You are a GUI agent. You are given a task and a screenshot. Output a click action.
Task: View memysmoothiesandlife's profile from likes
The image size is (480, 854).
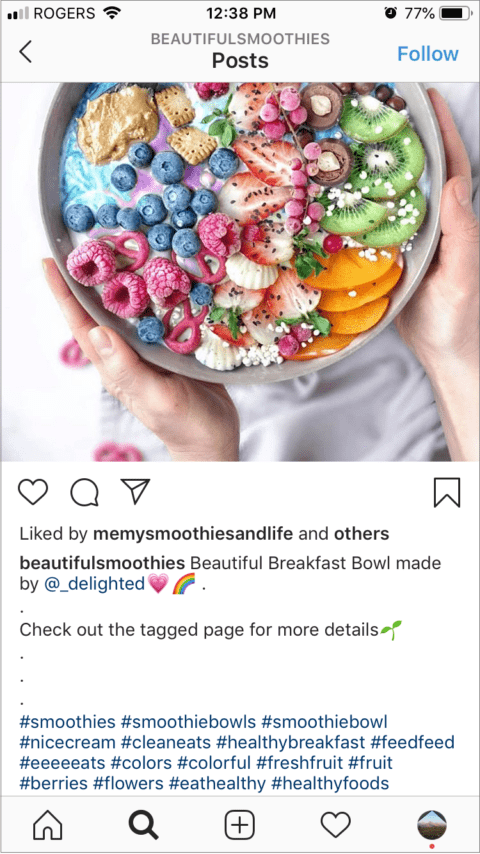click(193, 534)
